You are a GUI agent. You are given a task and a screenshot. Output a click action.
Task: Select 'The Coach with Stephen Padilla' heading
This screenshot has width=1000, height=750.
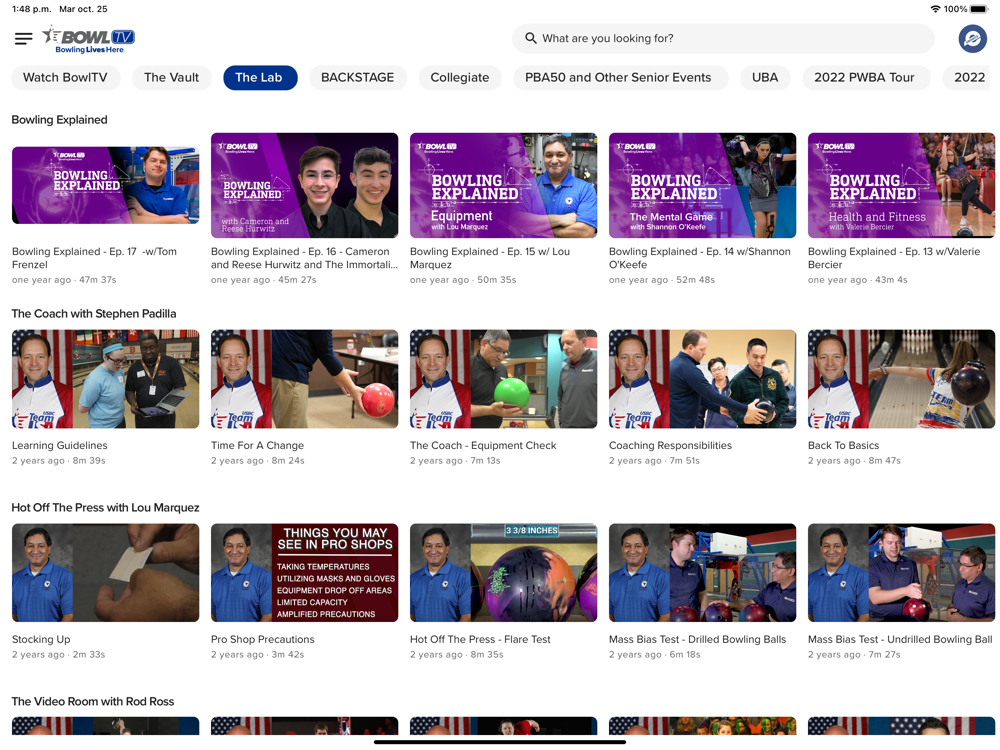pyautogui.click(x=94, y=313)
